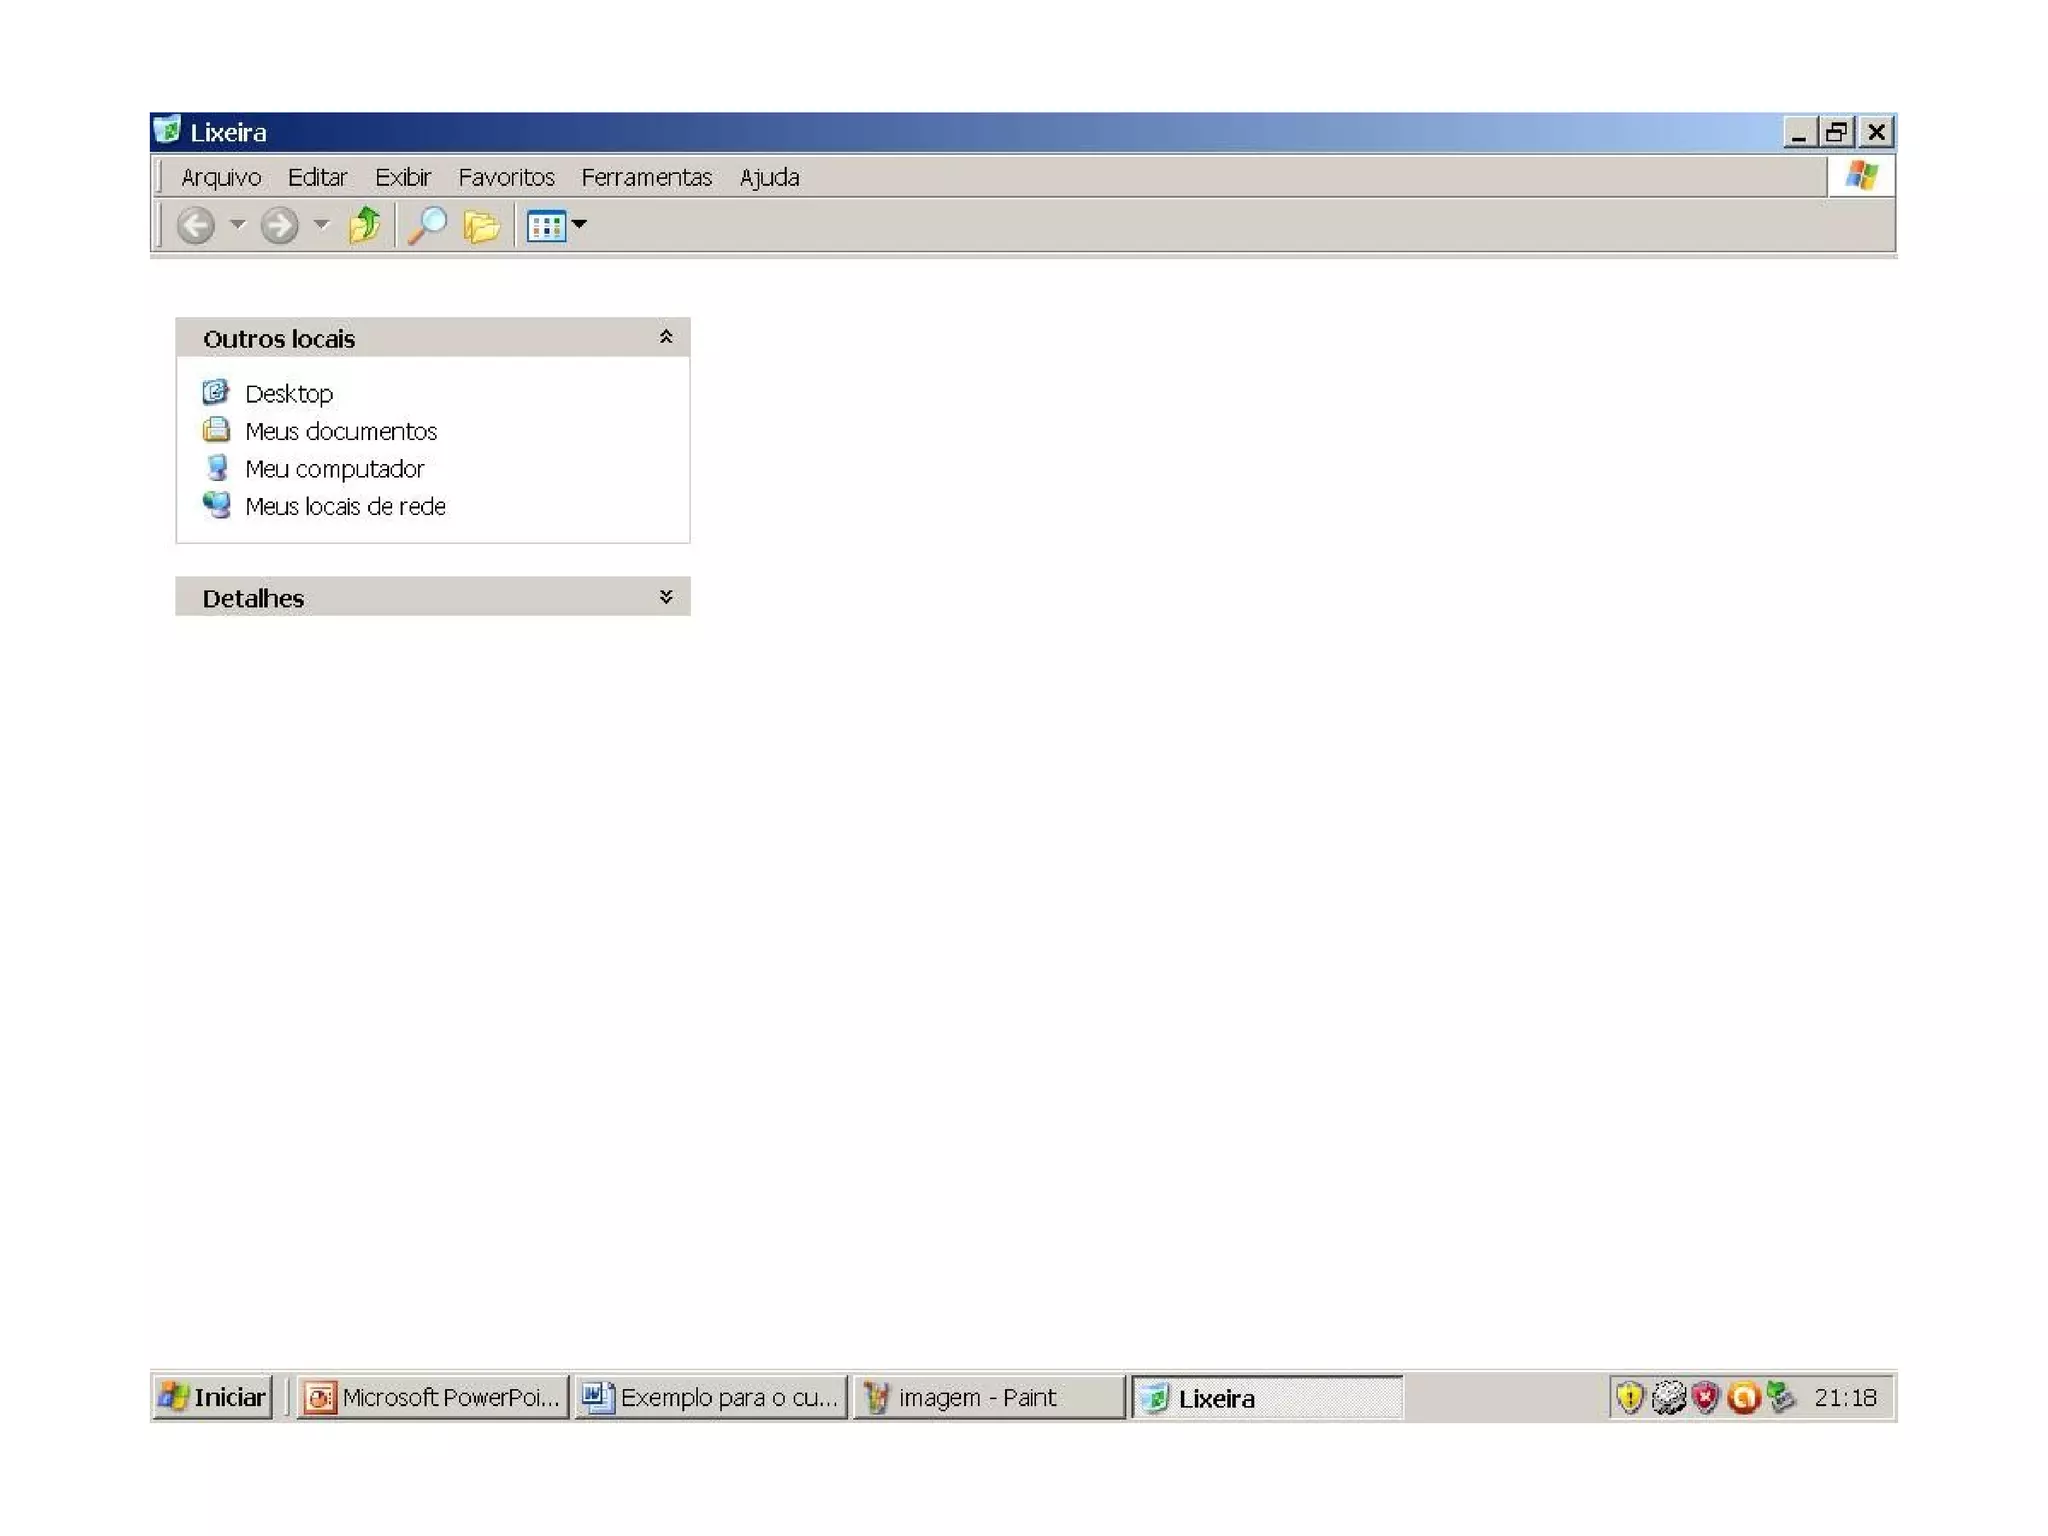
Task: Click the Iniciar start button
Action: 213,1397
